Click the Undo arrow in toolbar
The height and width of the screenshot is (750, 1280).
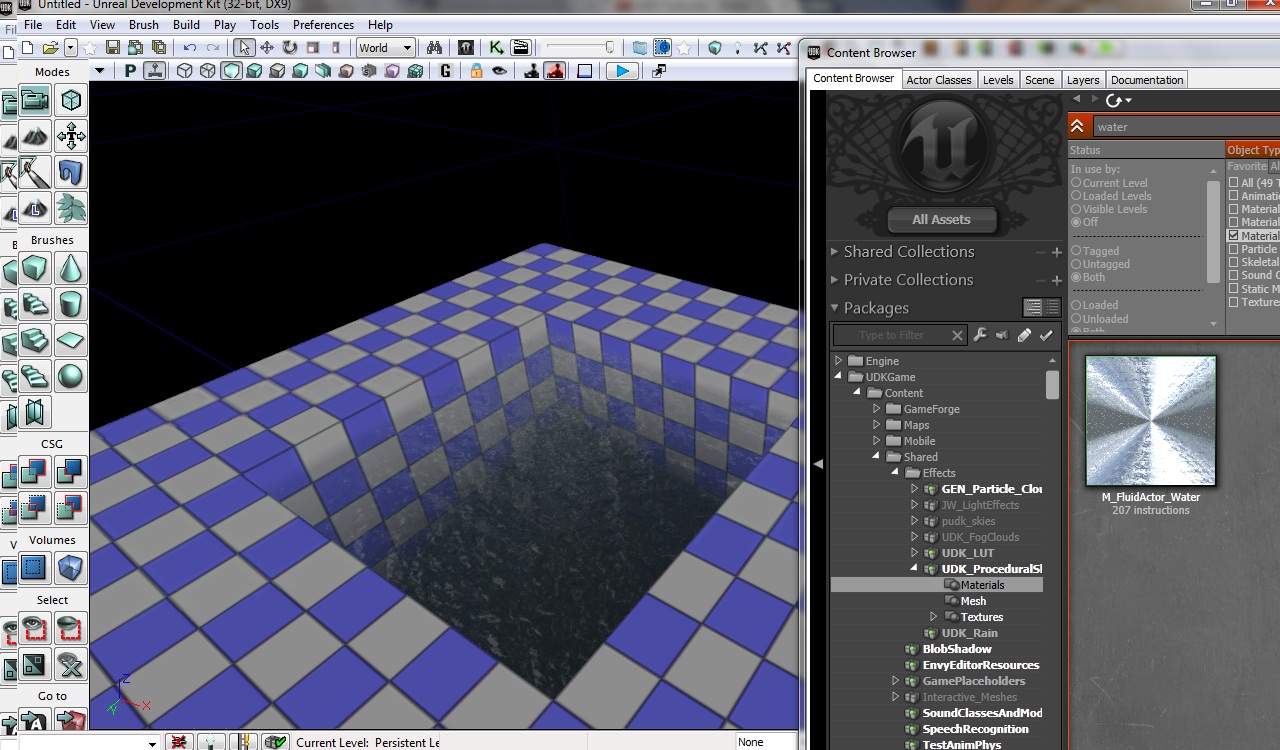189,47
